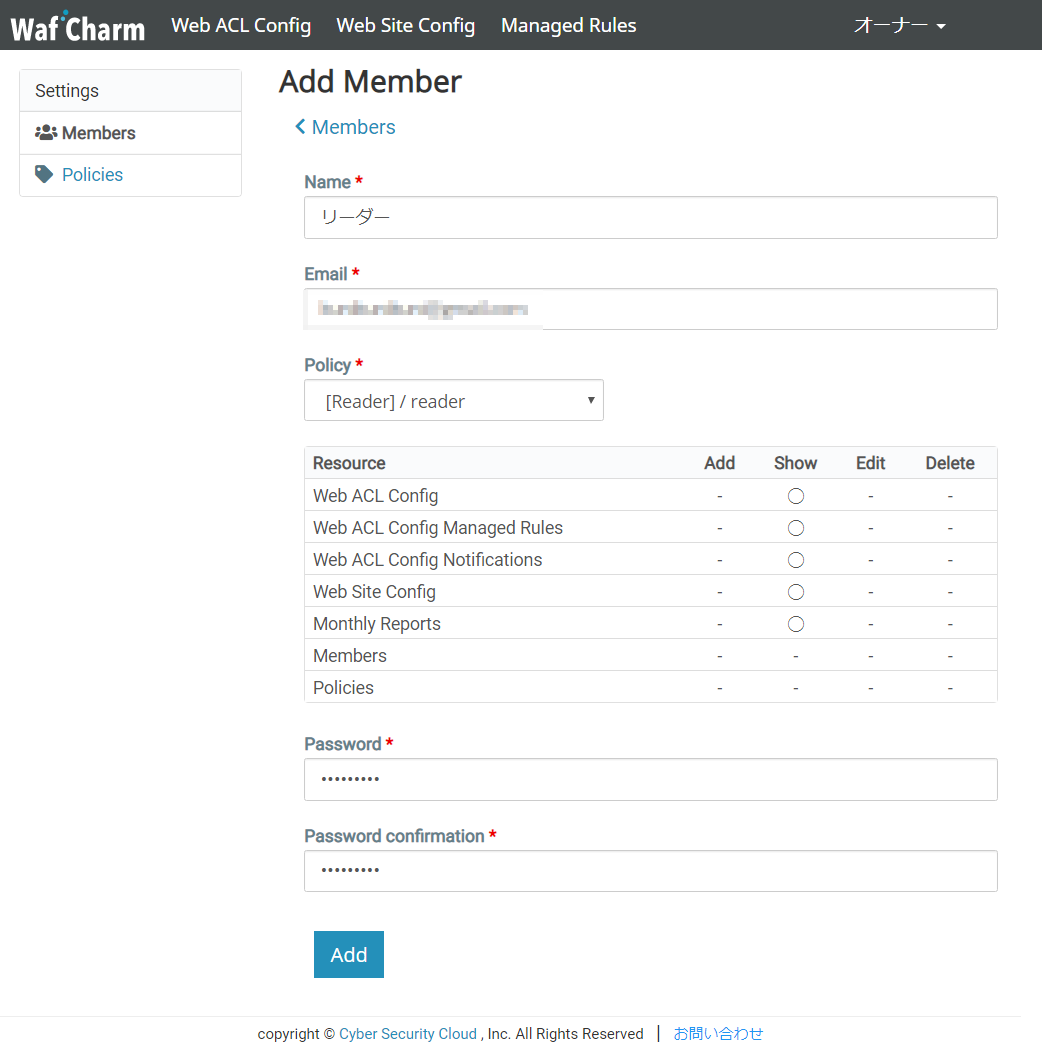Open Web ACL Config in top navigation
Image resolution: width=1042 pixels, height=1046 pixels.
pyautogui.click(x=241, y=26)
